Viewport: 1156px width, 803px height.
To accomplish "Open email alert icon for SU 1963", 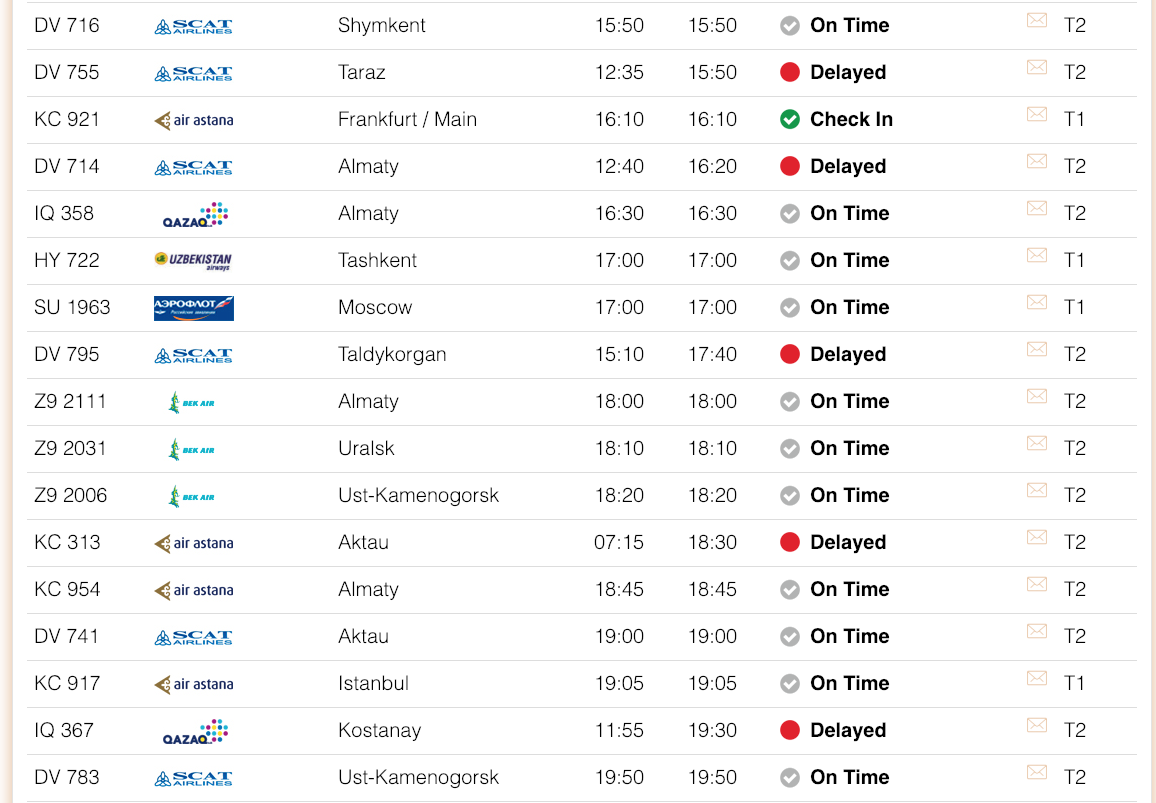I will [x=1037, y=302].
